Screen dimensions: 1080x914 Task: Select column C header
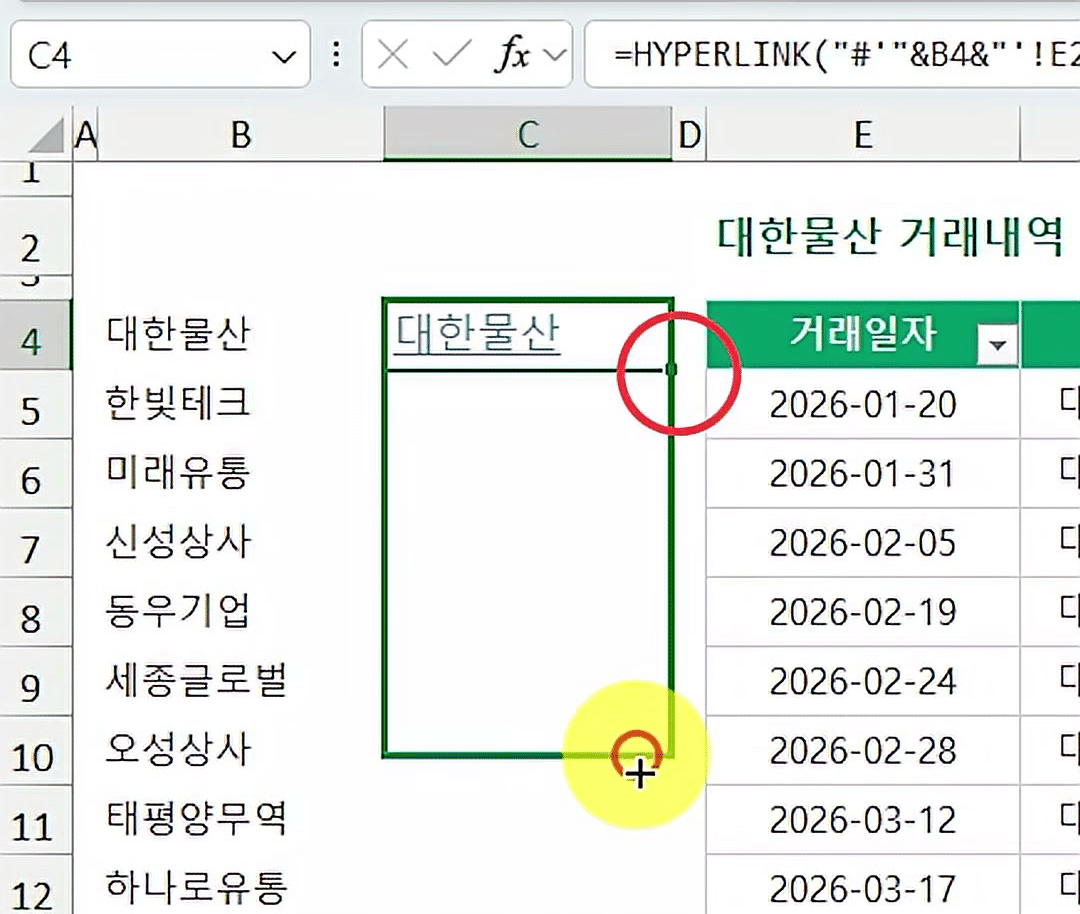pos(528,135)
